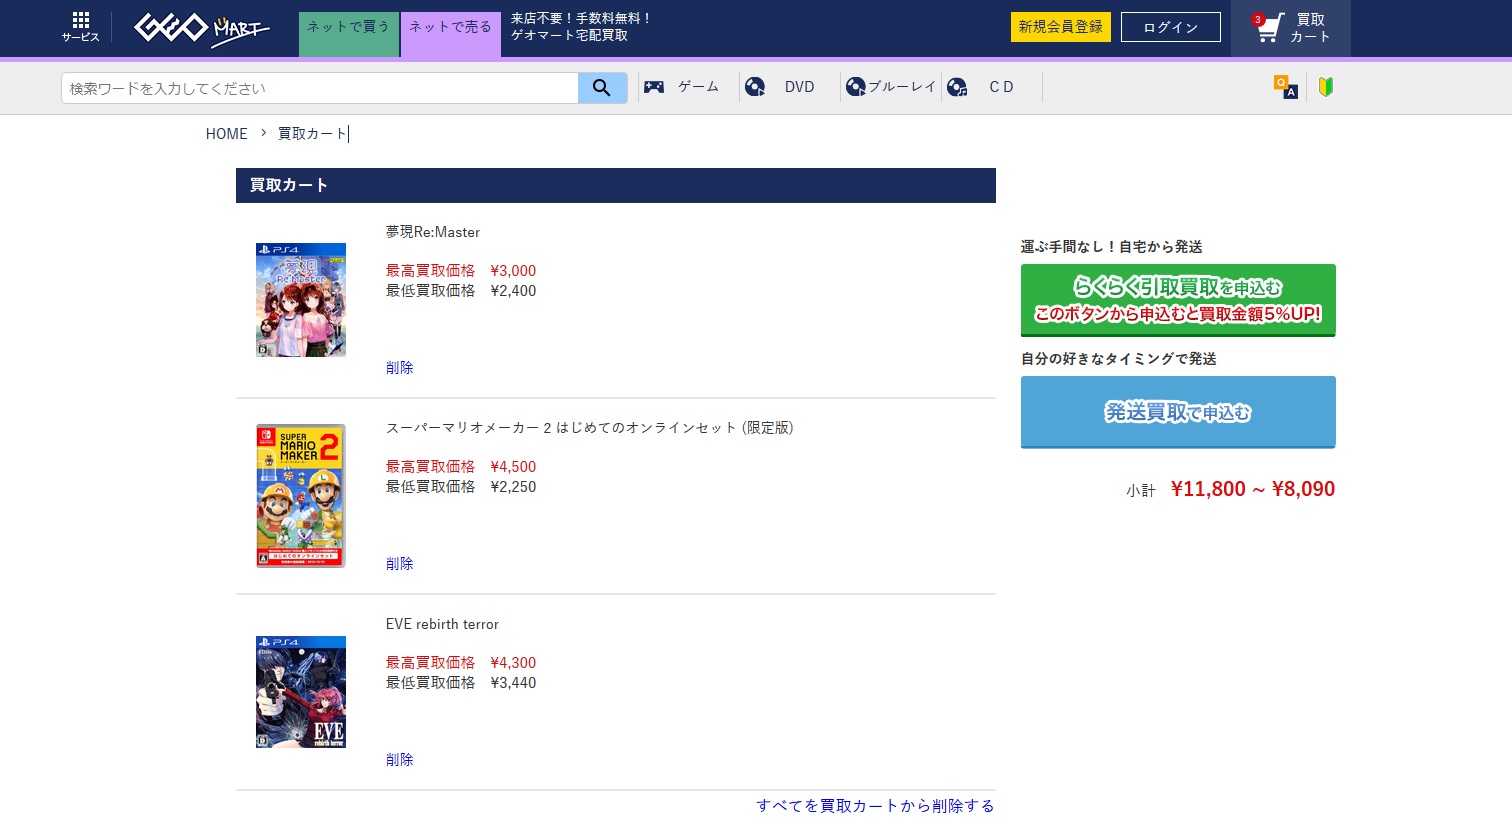Open the Super Mario Maker 2 thumbnail
Screen dimensions: 1512x832
tap(301, 496)
